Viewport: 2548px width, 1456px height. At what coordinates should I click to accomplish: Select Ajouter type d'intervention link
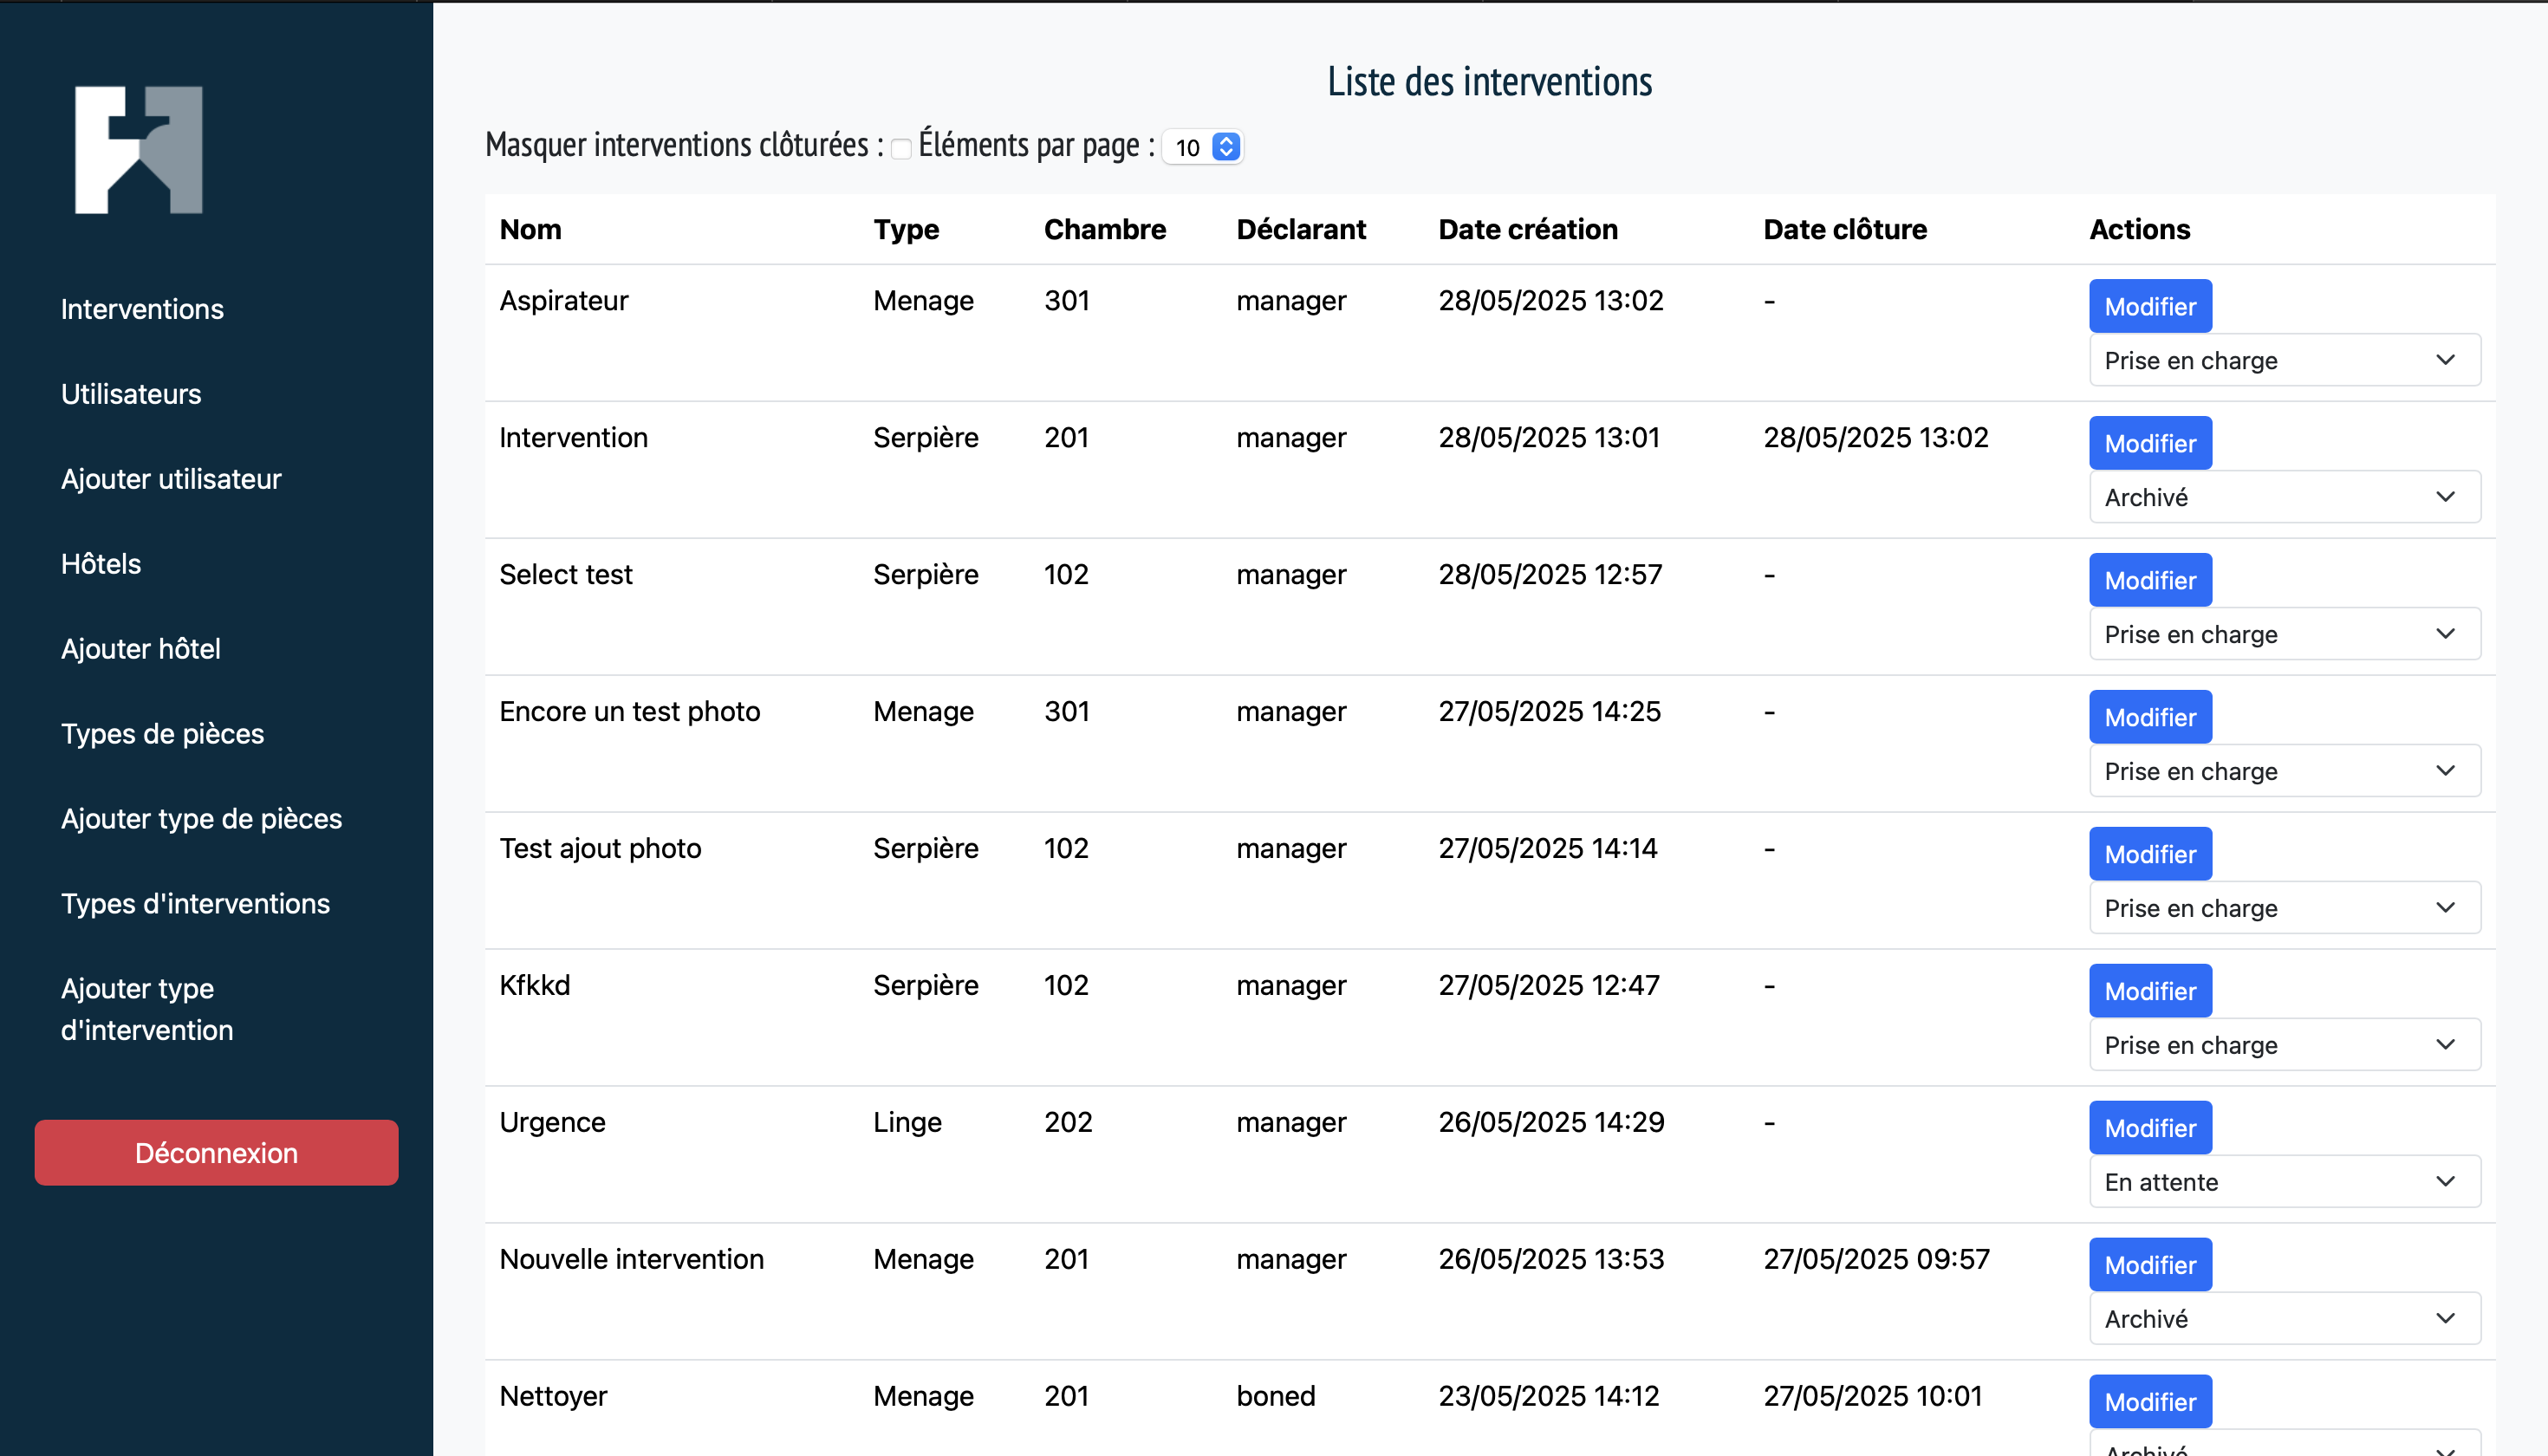pos(147,1009)
